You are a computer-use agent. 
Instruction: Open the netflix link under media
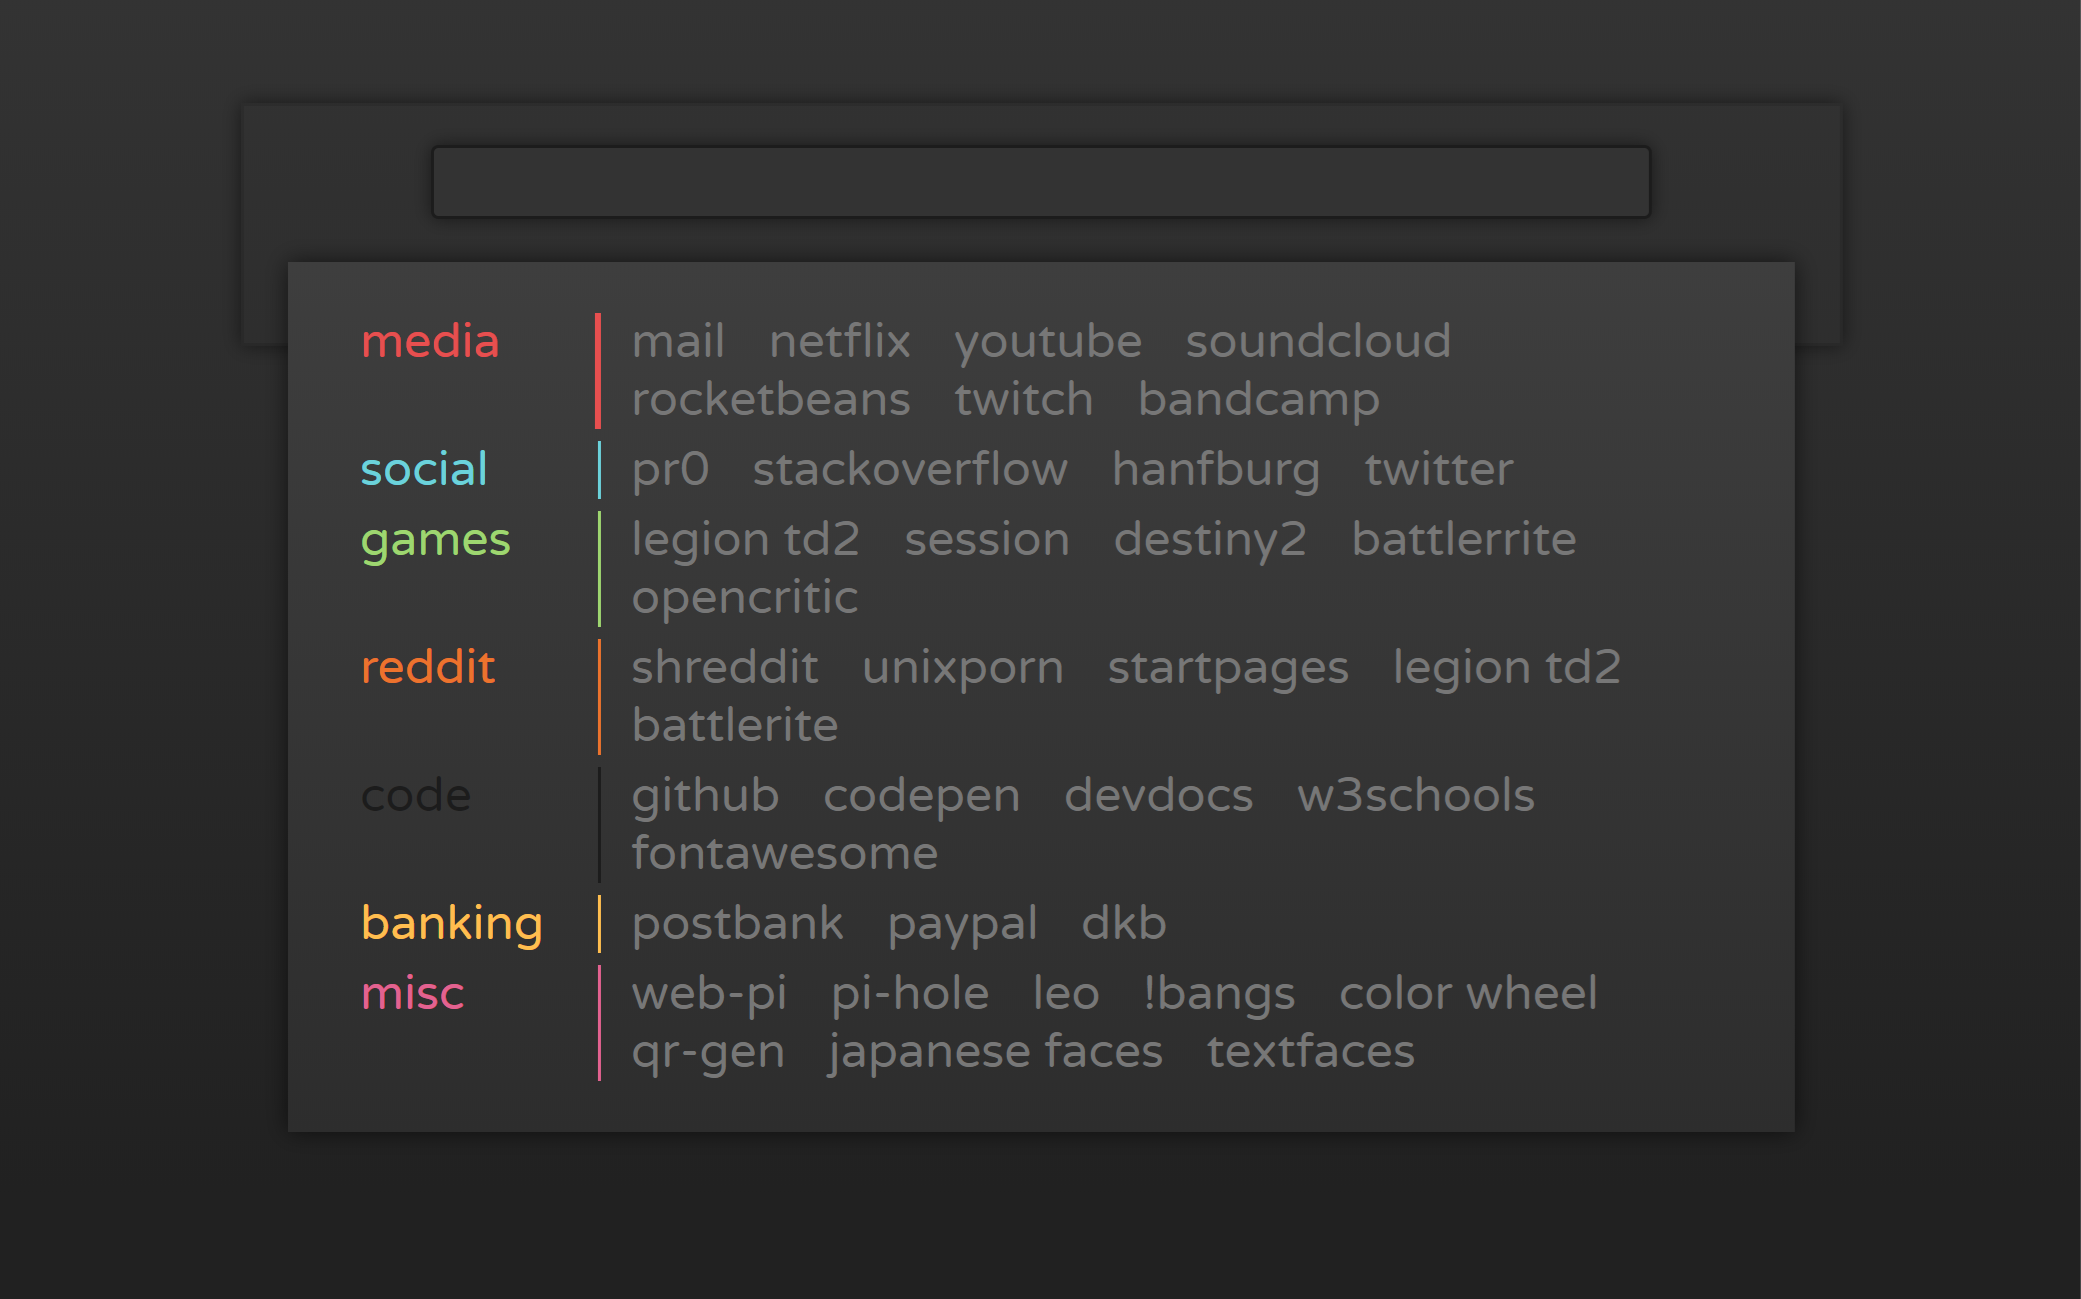tap(840, 341)
